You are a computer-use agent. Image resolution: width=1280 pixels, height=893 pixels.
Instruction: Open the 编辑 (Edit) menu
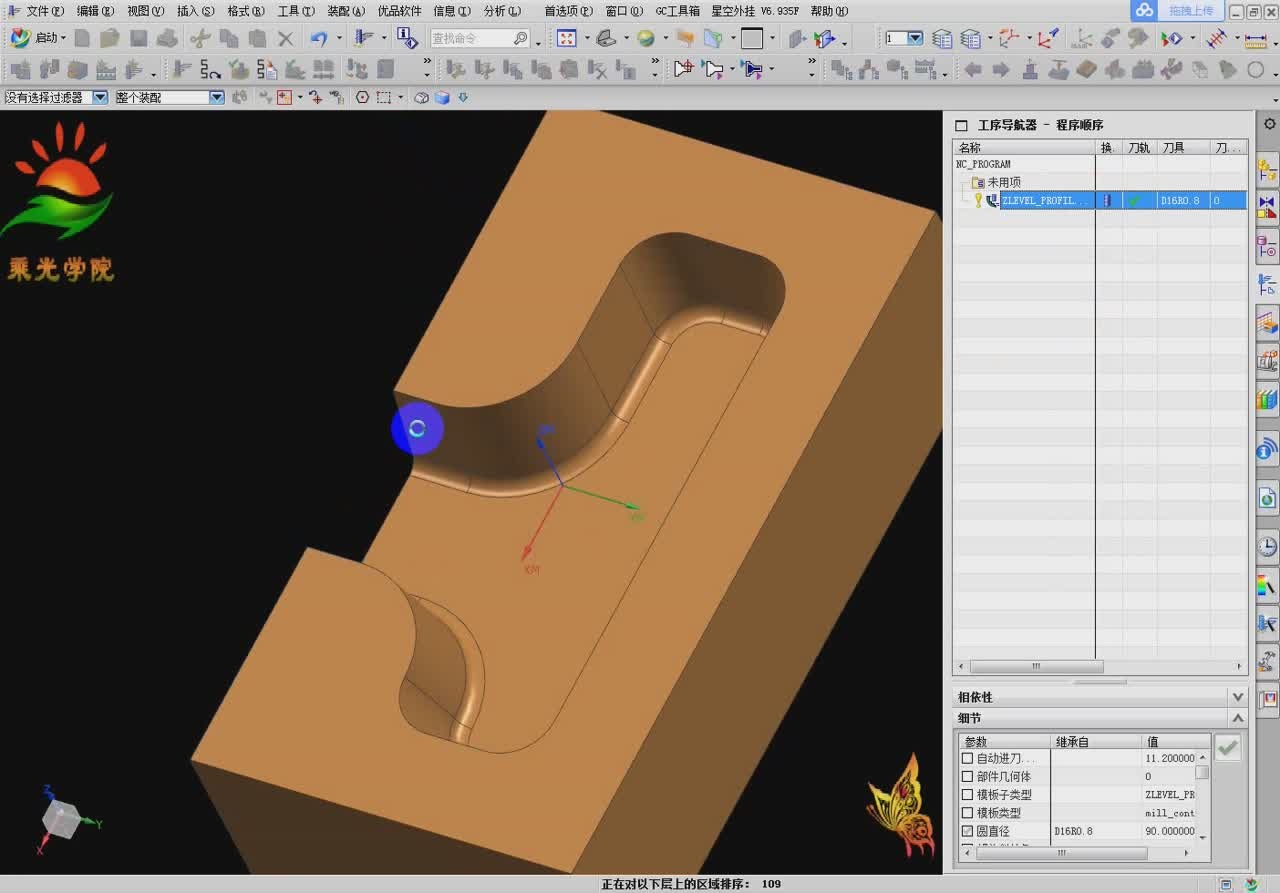point(95,11)
